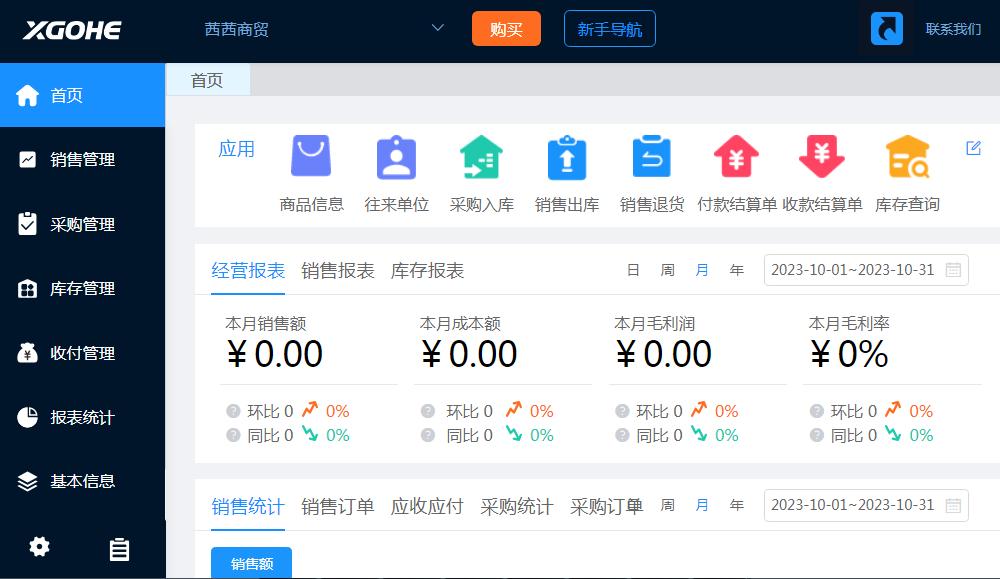
Task: Open the 付款结算单 red up-arrow icon
Action: pyautogui.click(x=737, y=156)
